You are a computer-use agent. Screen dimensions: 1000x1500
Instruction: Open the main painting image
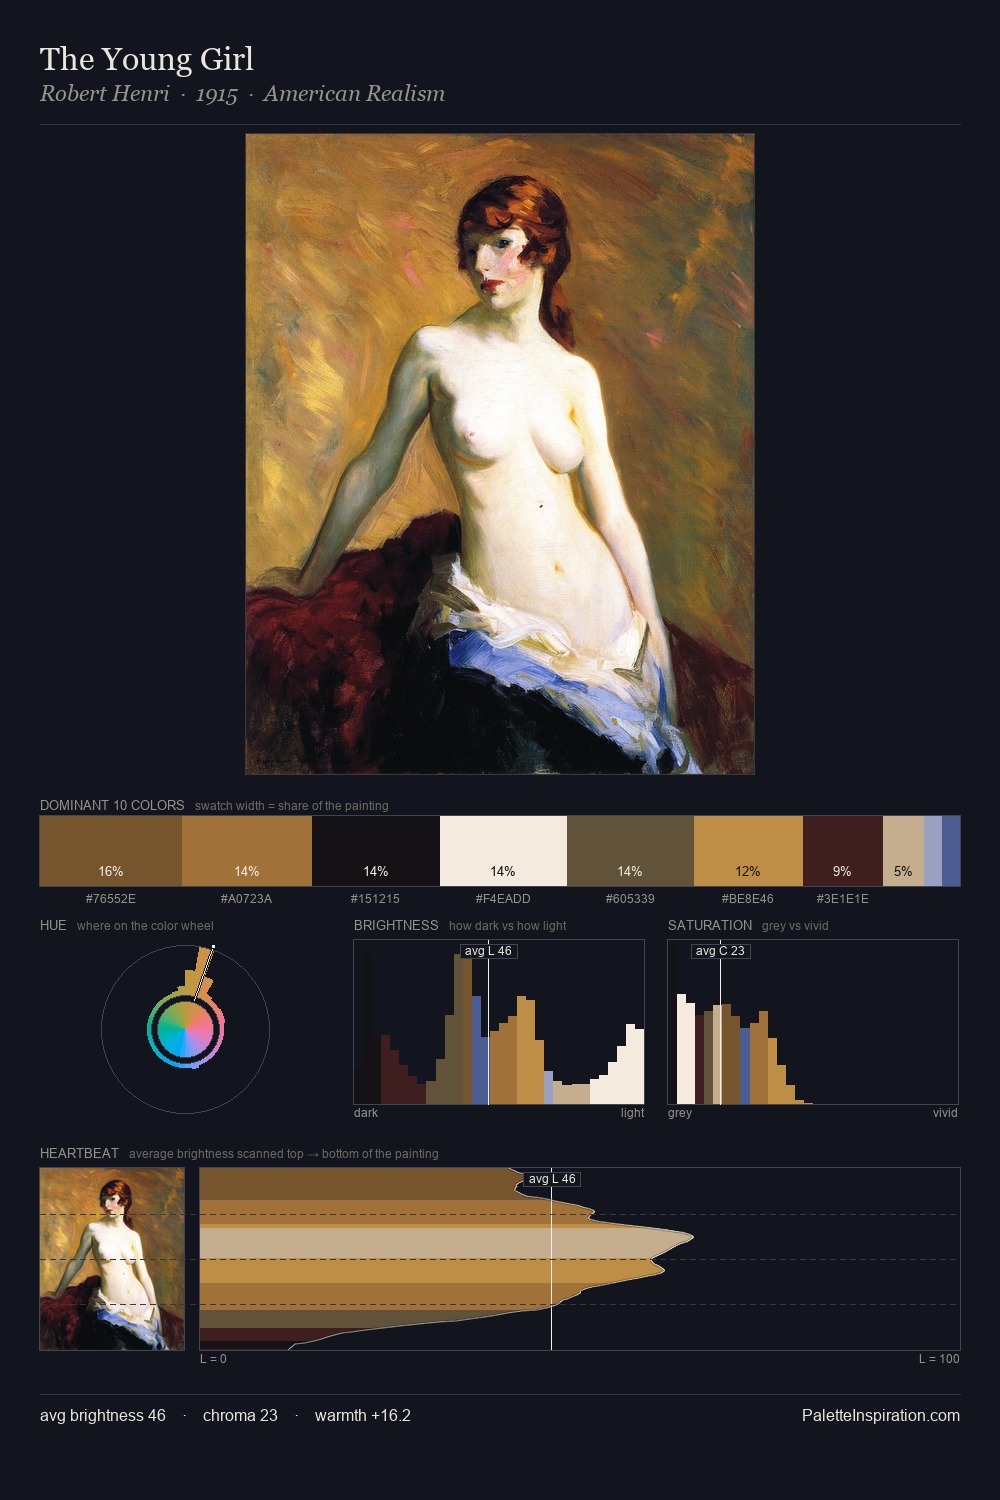[x=500, y=454]
